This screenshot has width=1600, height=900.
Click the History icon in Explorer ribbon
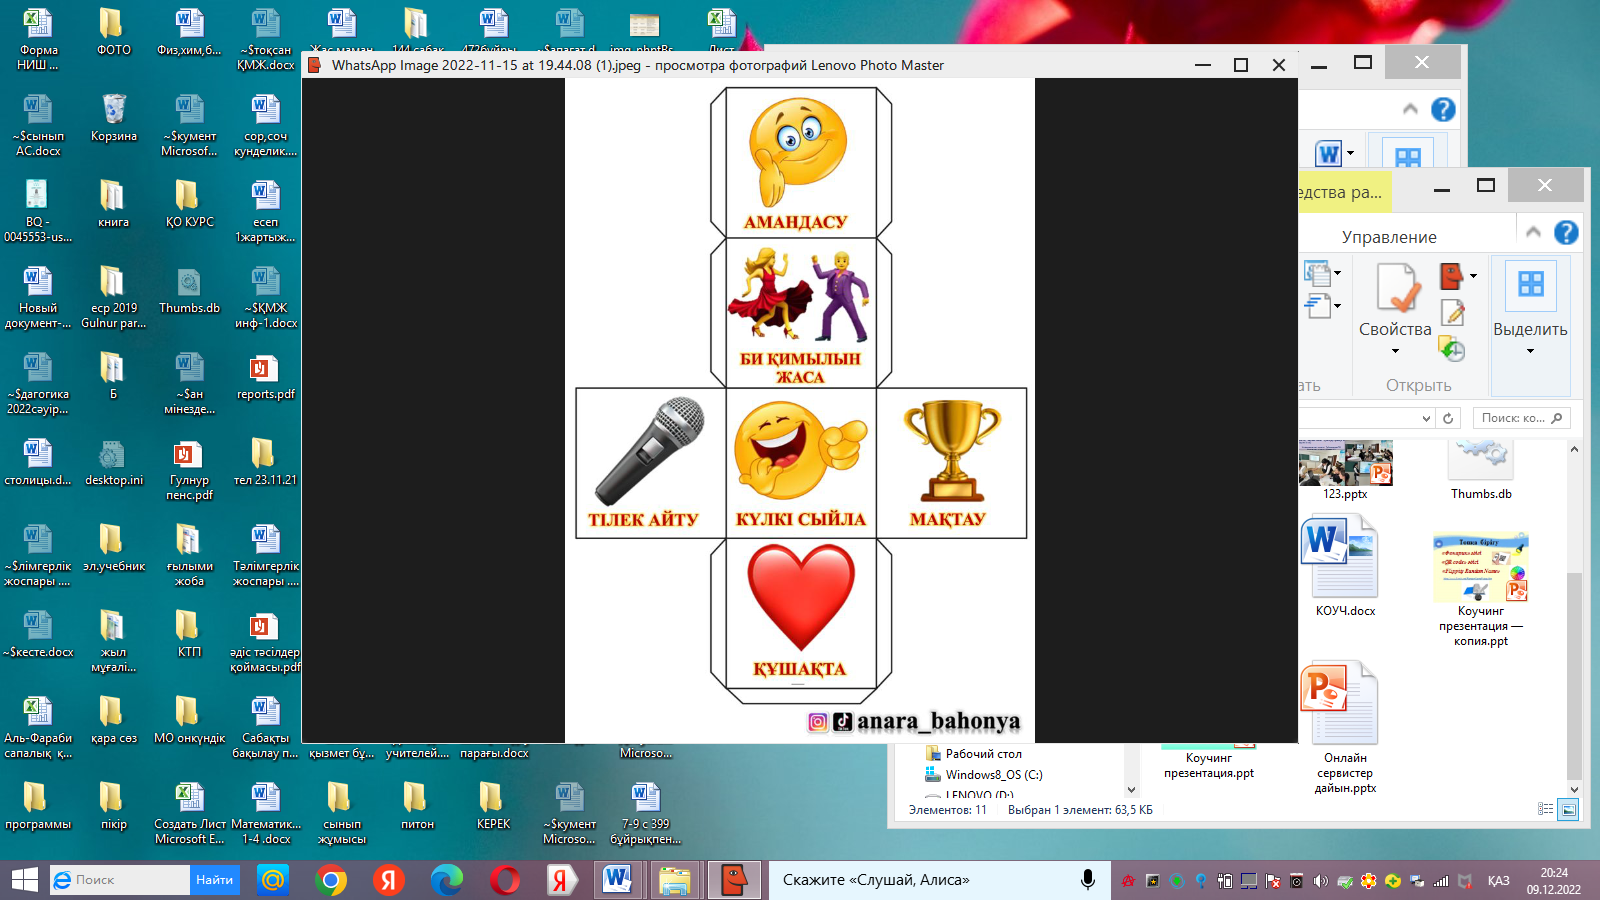click(x=1452, y=349)
